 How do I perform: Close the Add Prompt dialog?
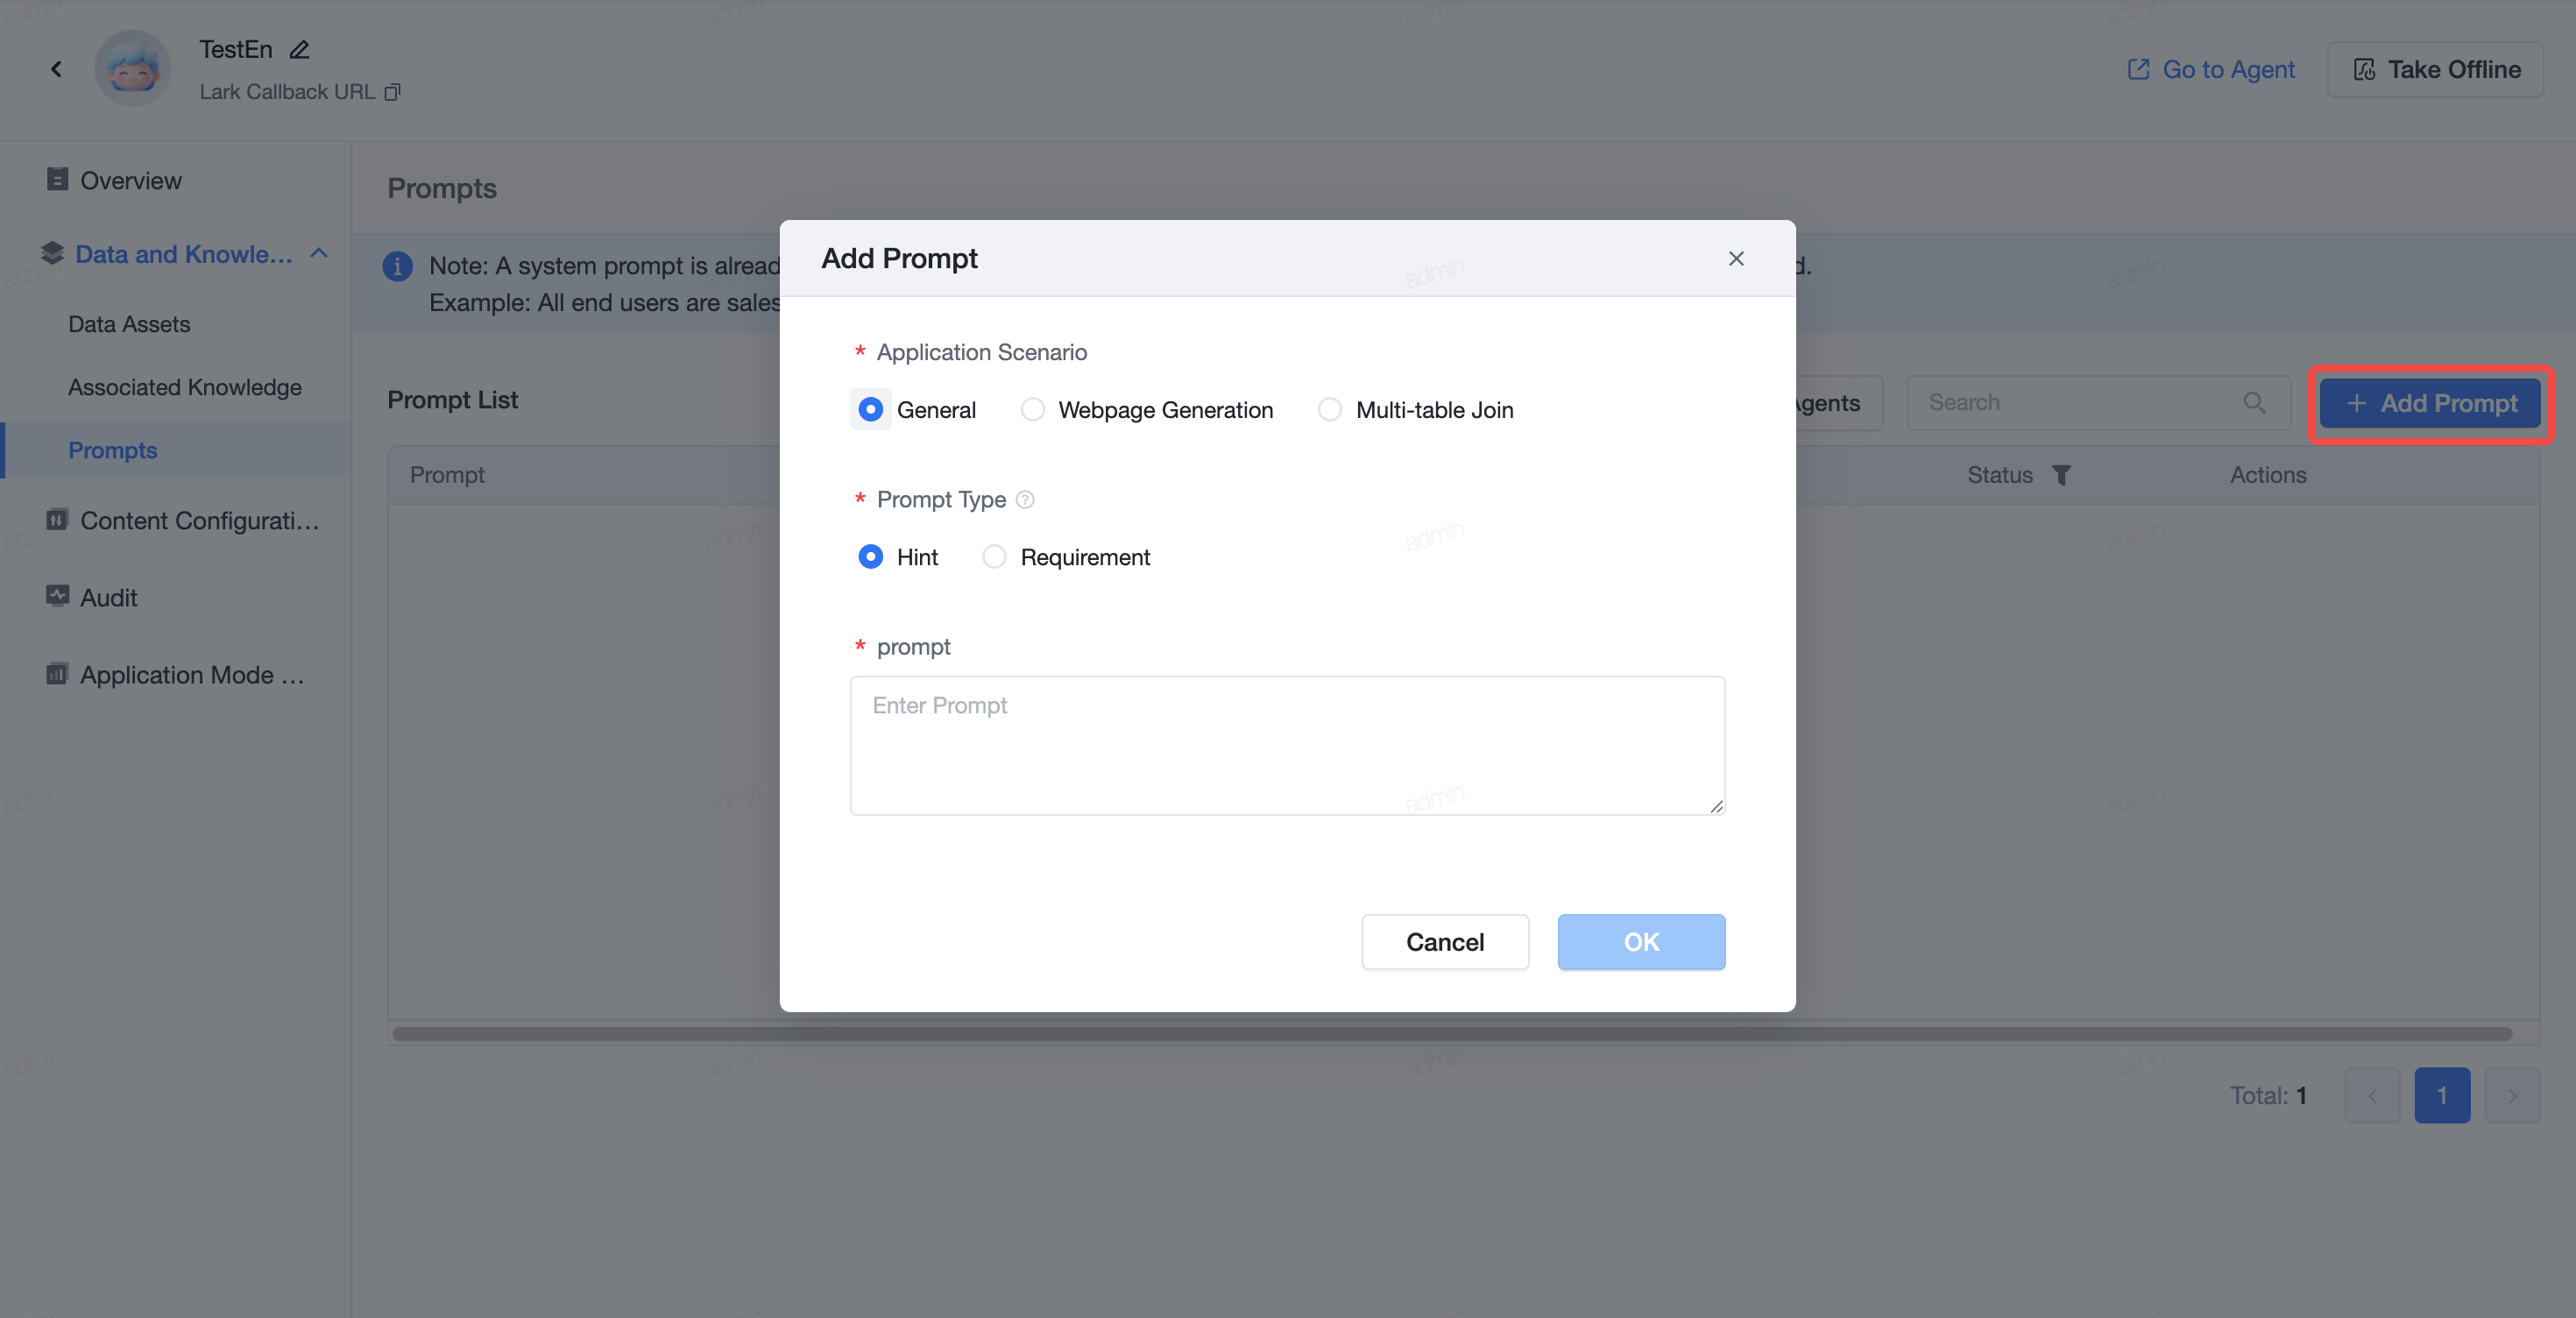(1736, 259)
